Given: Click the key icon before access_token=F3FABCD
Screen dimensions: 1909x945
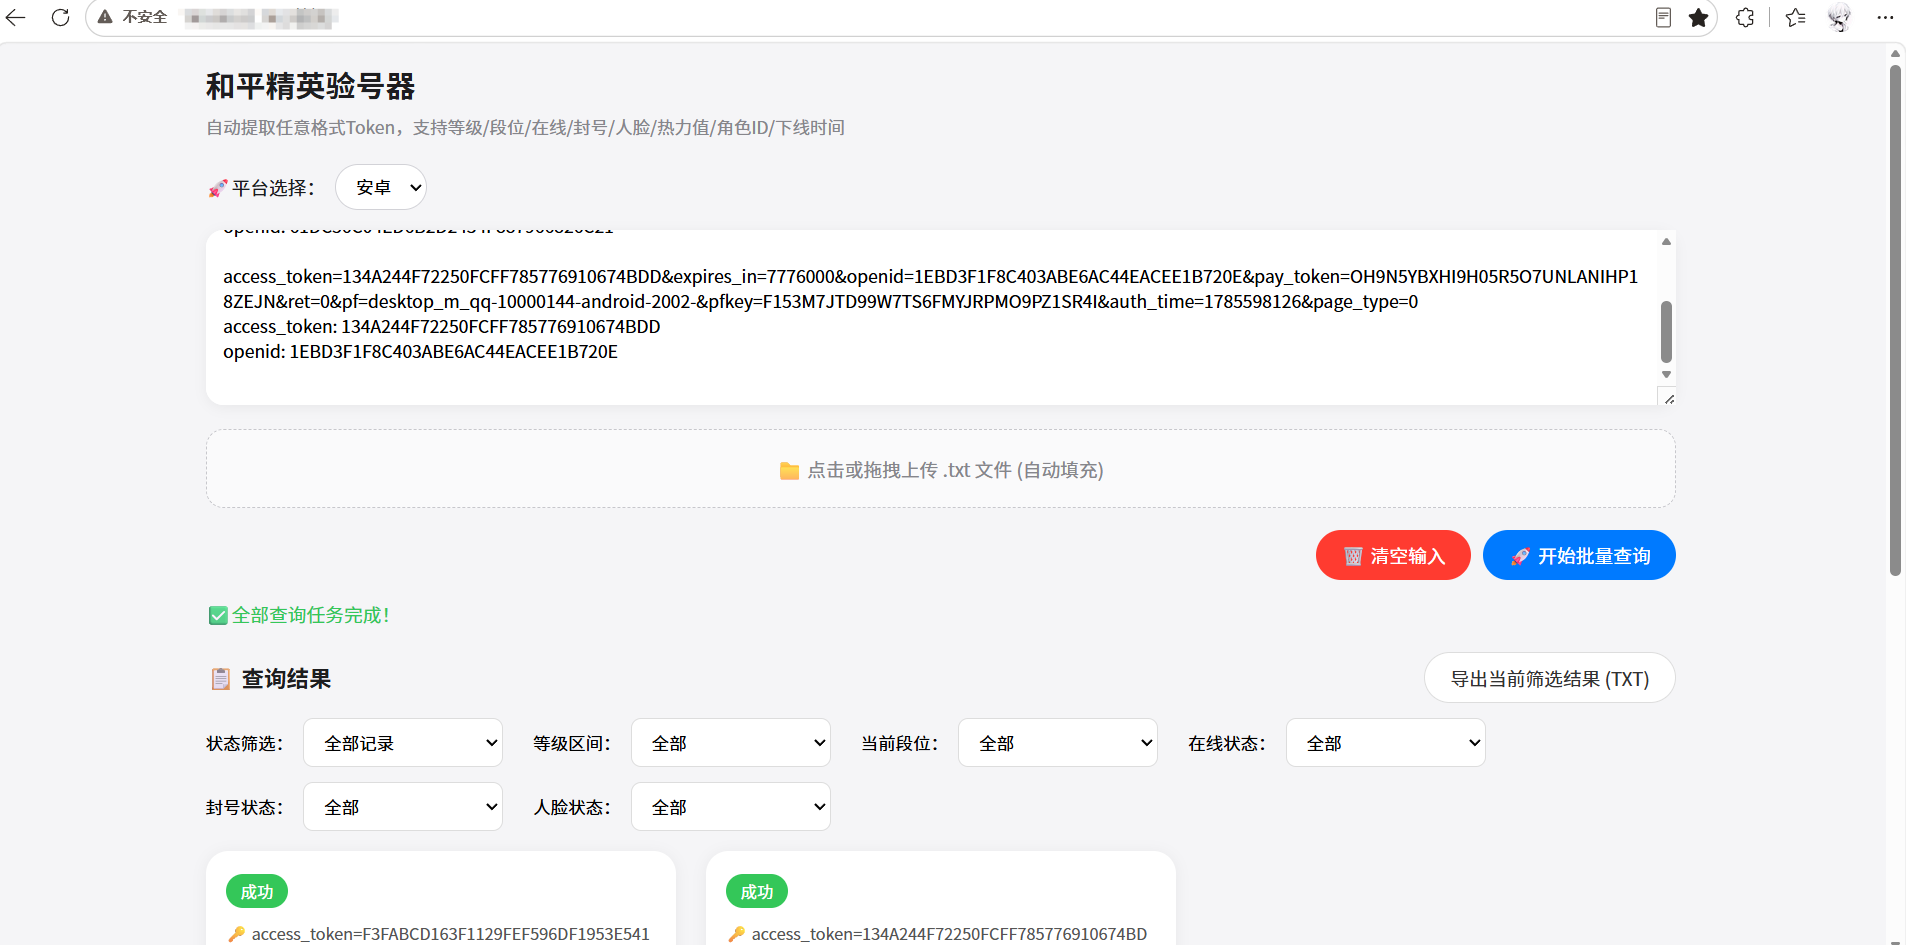Looking at the screenshot, I should pos(236,934).
